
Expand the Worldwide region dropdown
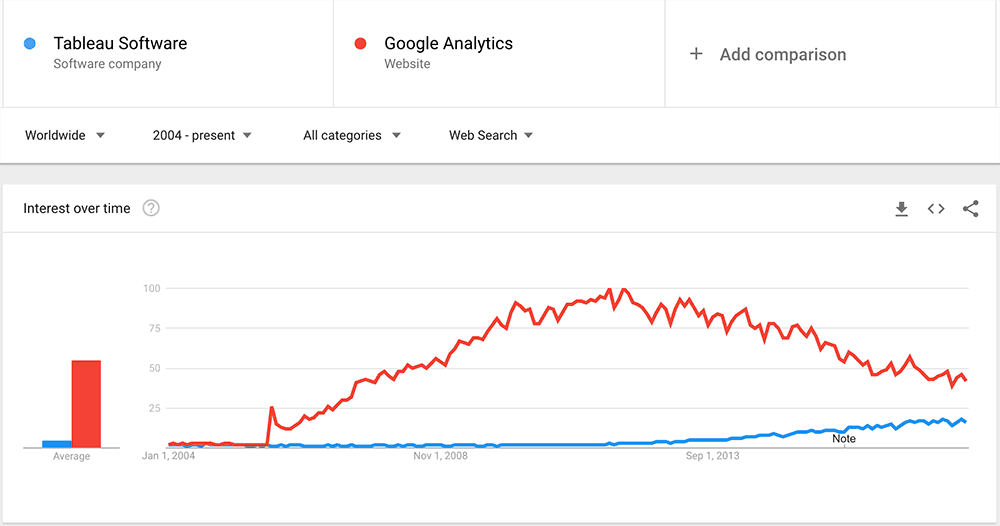click(x=64, y=135)
